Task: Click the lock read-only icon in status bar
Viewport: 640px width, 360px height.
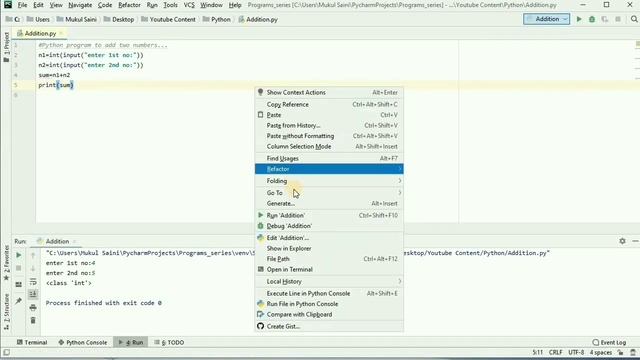Action: point(620,352)
